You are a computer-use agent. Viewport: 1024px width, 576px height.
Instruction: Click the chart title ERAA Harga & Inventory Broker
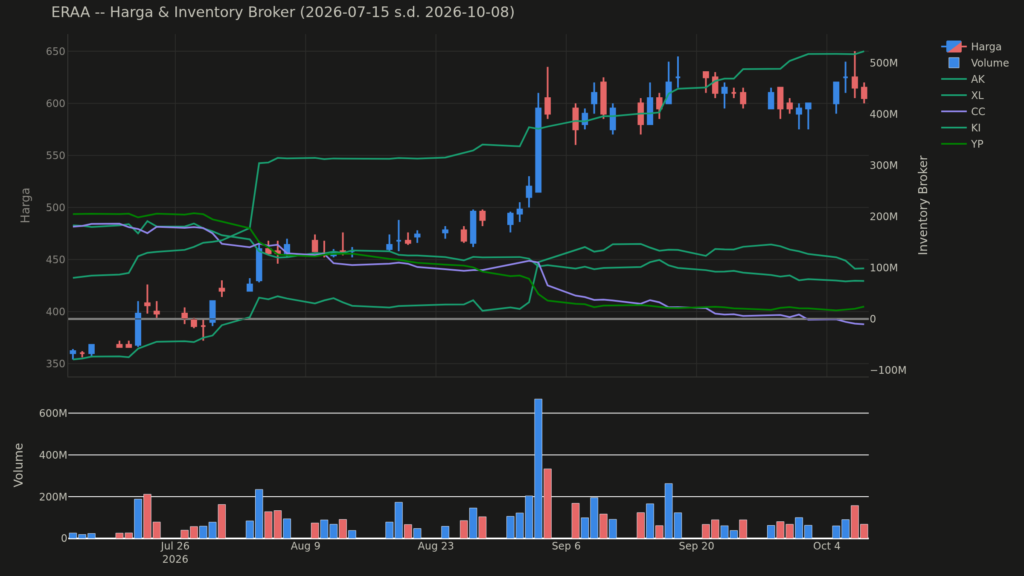pyautogui.click(x=283, y=12)
